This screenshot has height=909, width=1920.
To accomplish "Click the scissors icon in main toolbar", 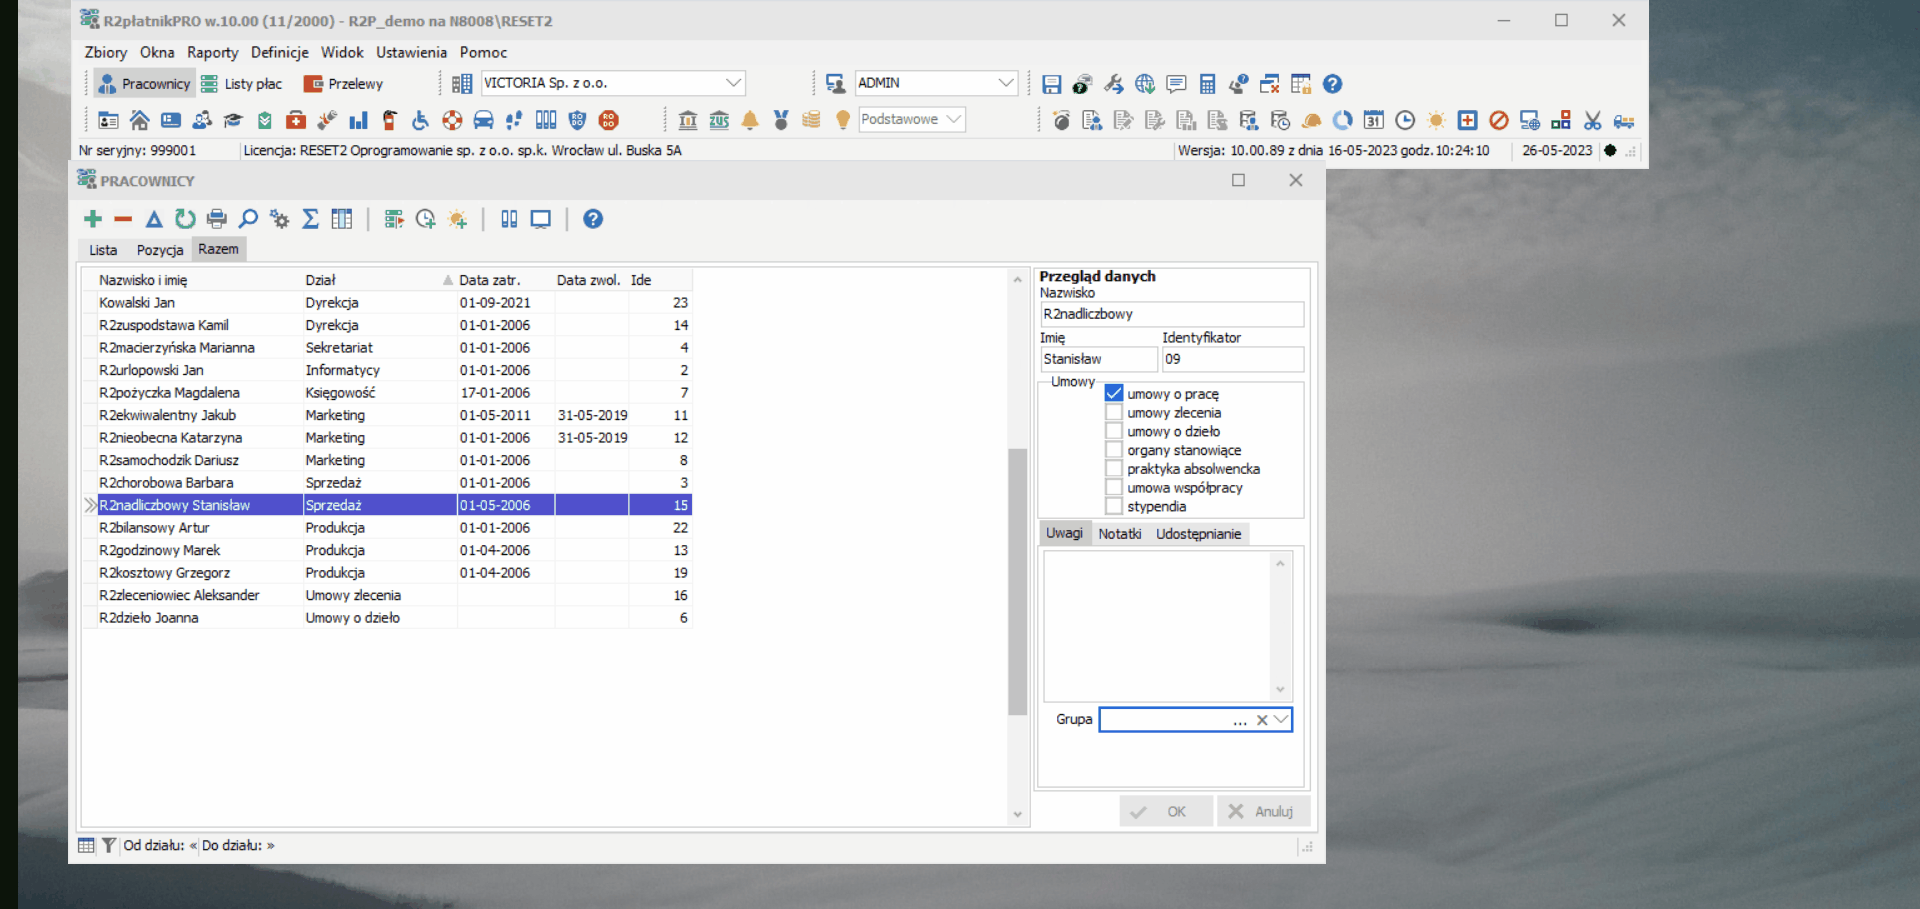I will [x=1593, y=120].
